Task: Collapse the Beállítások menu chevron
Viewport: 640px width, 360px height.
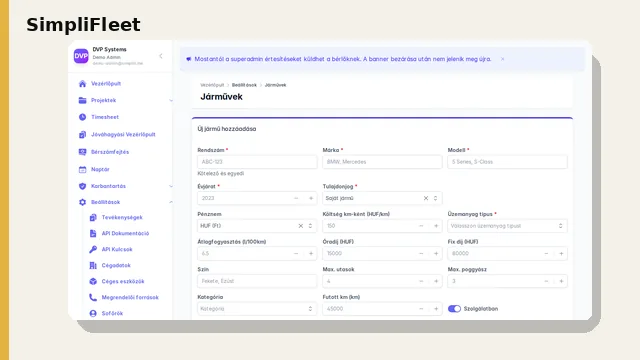Action: (x=171, y=202)
